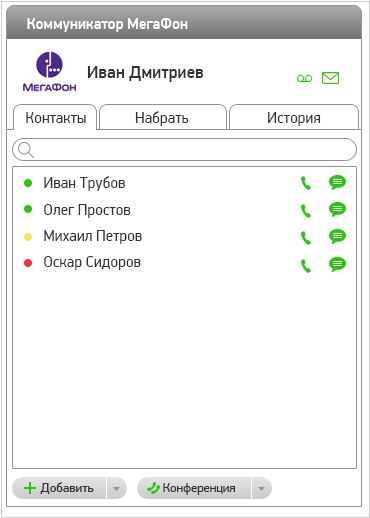Screen dimensions: 370x518
Task: Click green status dot of Олег Простов
Action: coord(28,209)
